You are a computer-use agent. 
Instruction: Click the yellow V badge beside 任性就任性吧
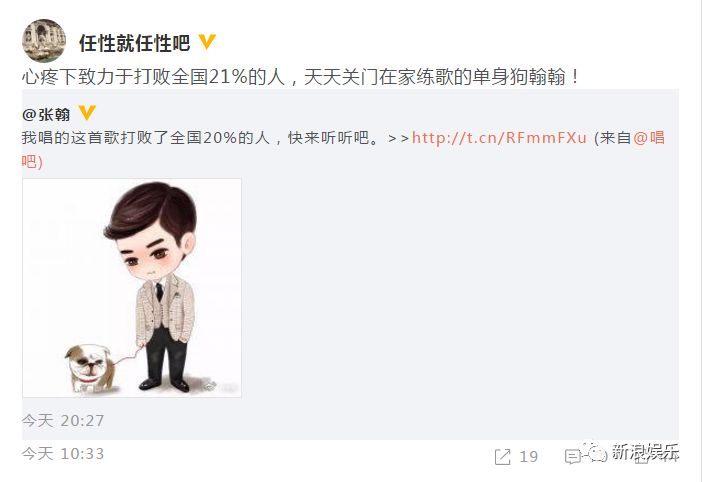(207, 42)
